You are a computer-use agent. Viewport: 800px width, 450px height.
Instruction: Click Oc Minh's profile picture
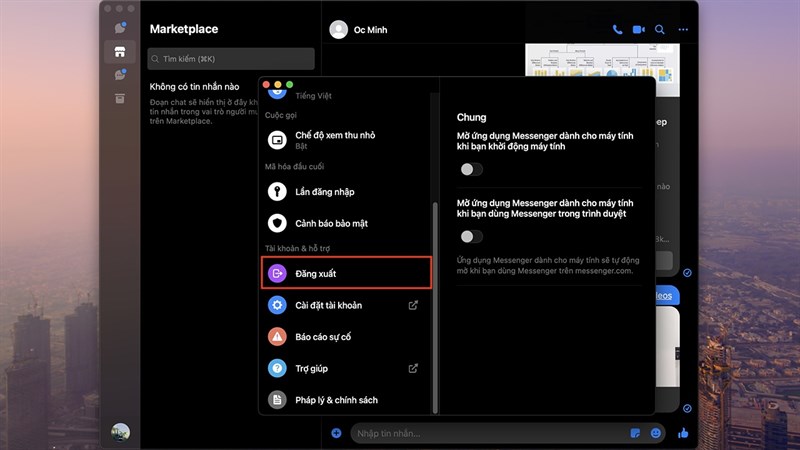pyautogui.click(x=338, y=30)
